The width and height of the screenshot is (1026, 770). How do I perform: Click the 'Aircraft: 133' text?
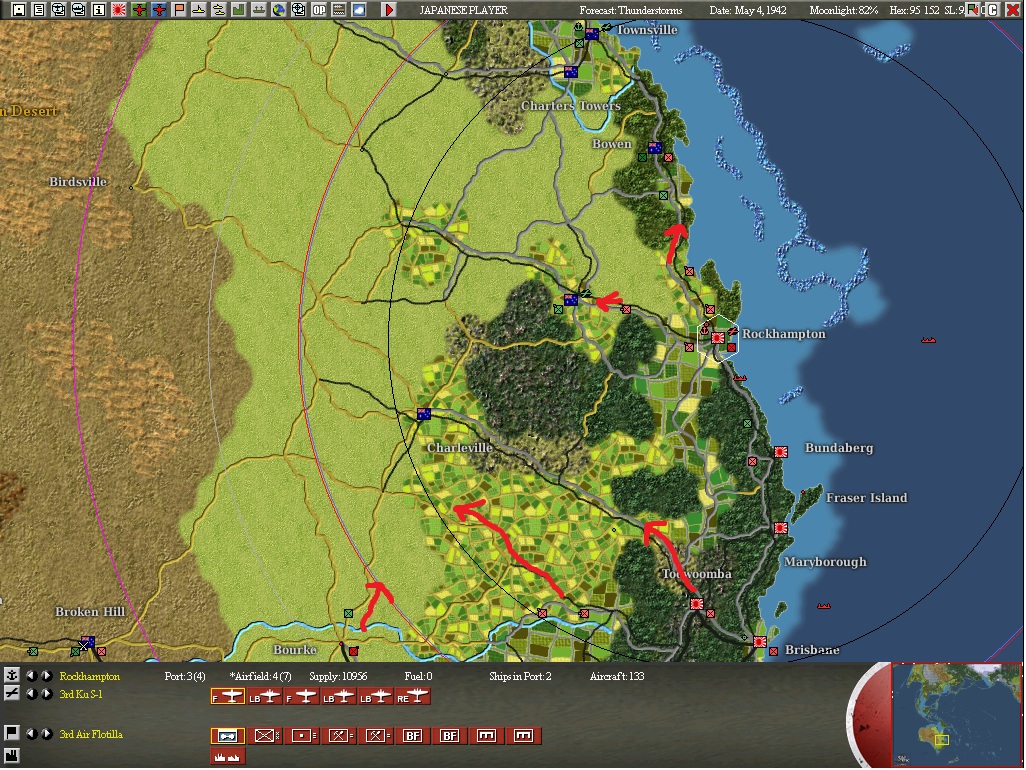pos(616,676)
